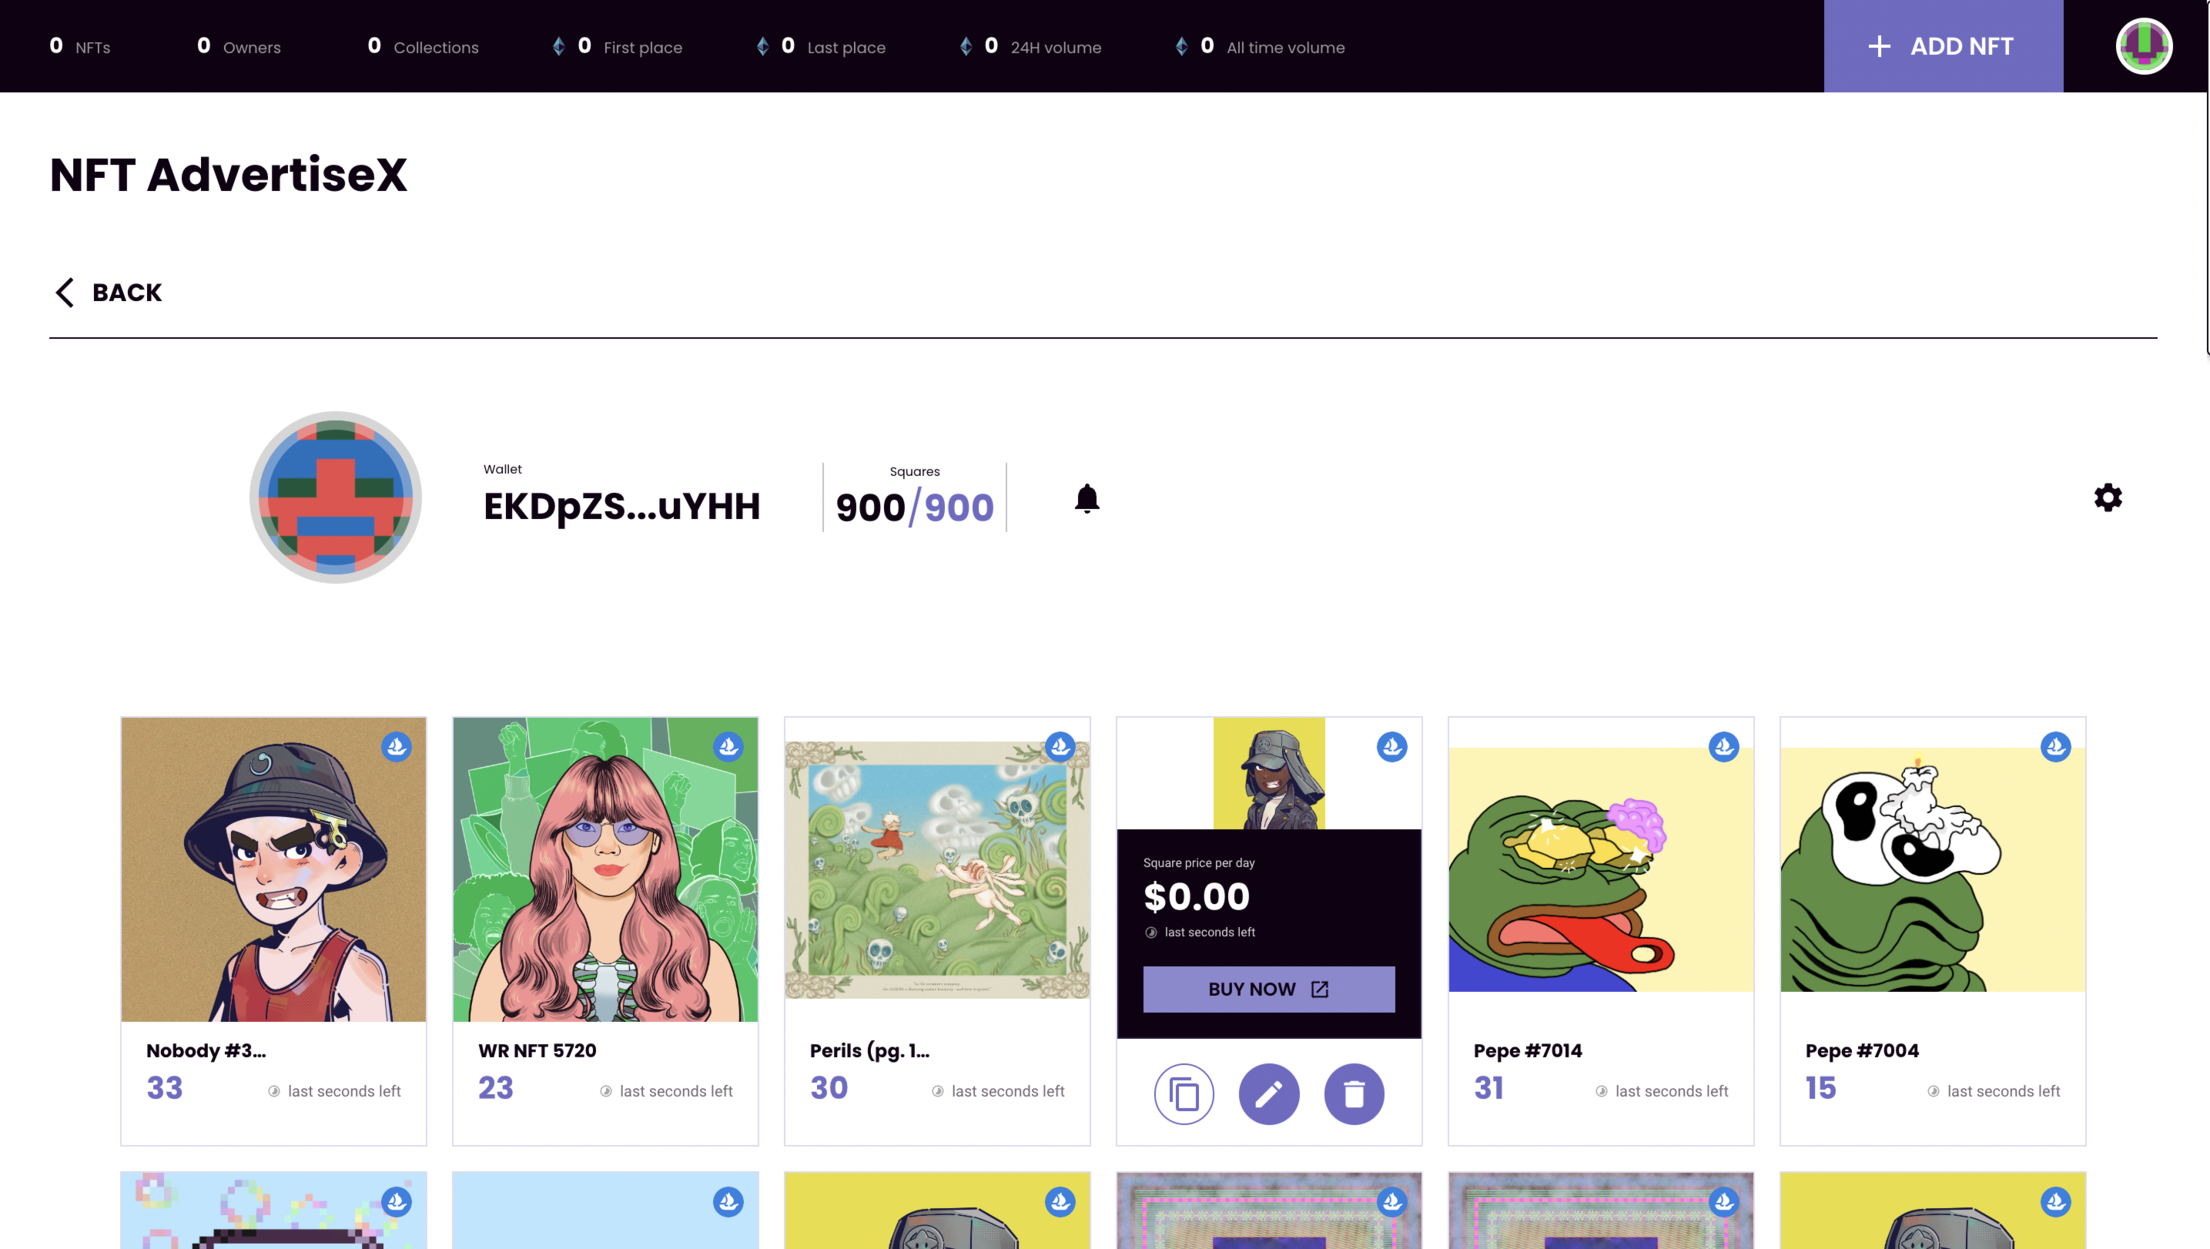Open user avatar menu in top bar
Screen dimensions: 2210x1249
click(x=2143, y=46)
